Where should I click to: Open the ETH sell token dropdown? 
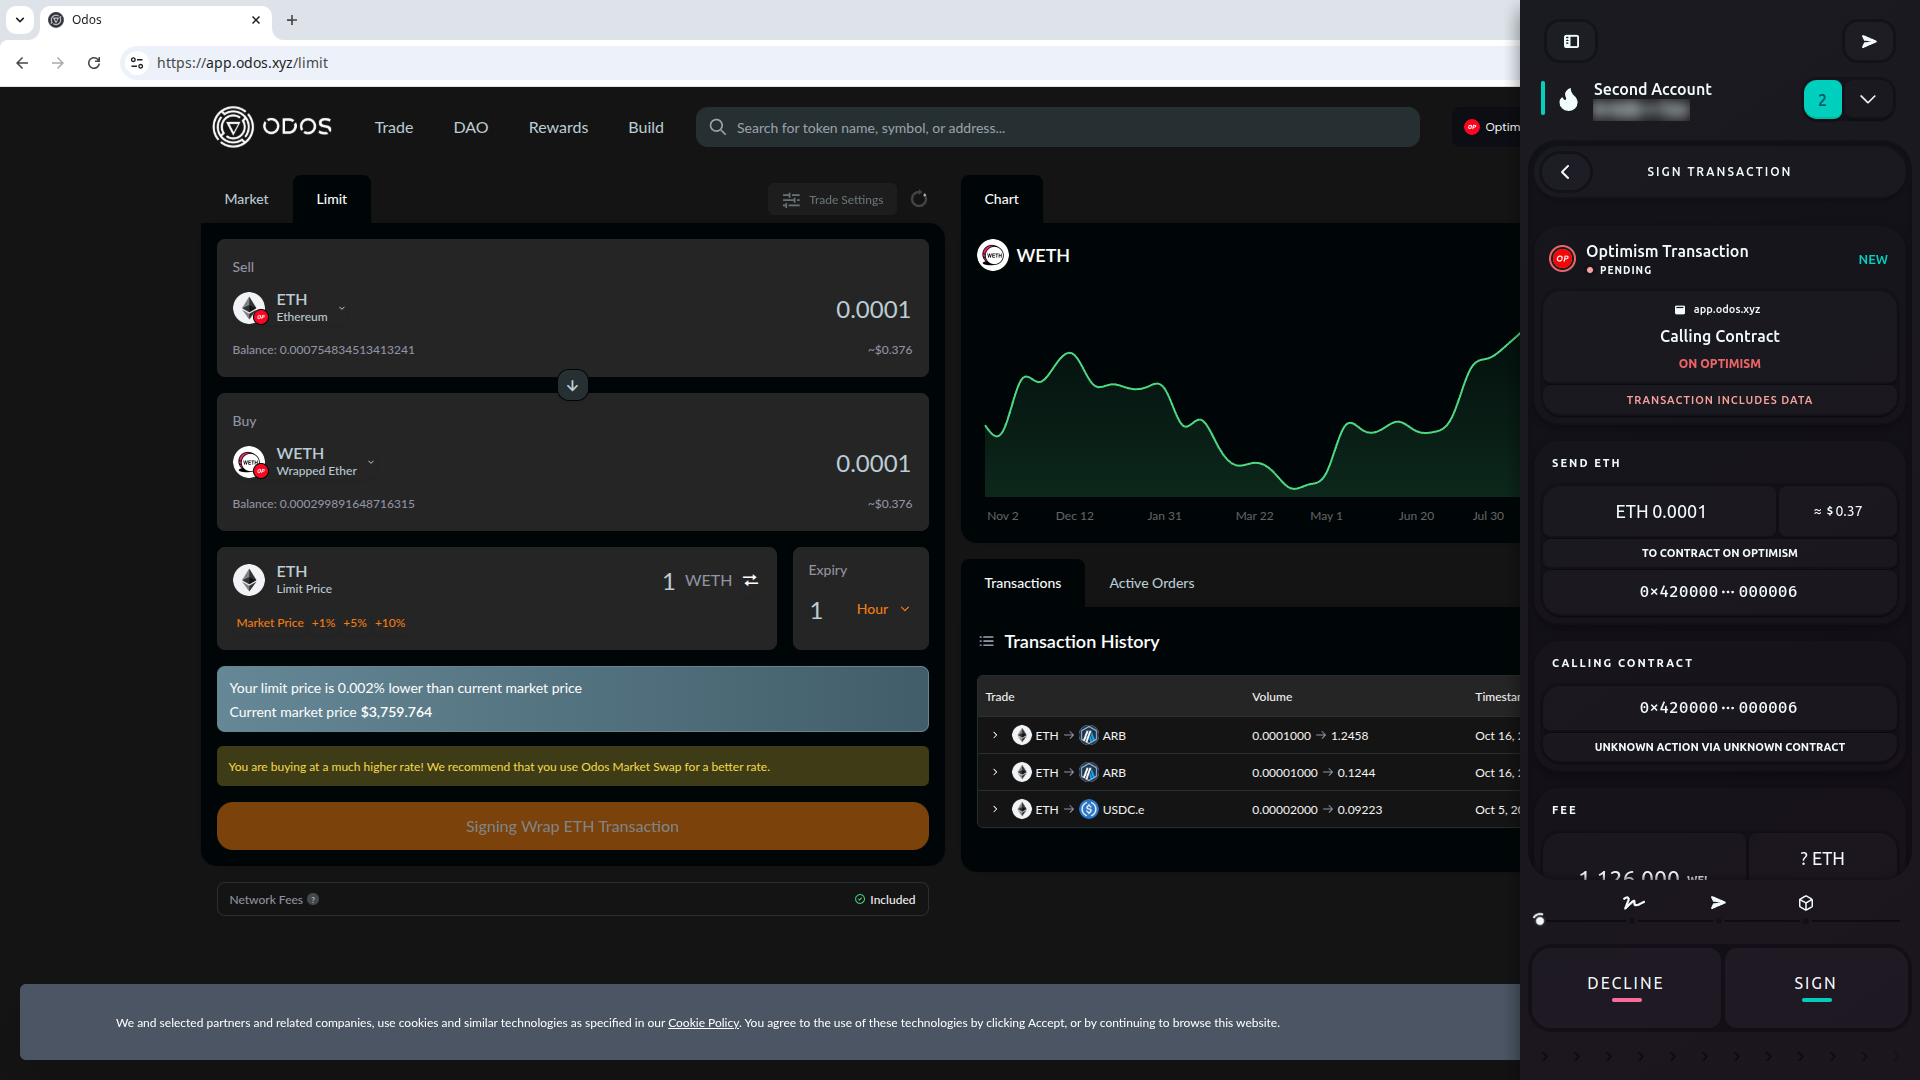pos(342,308)
